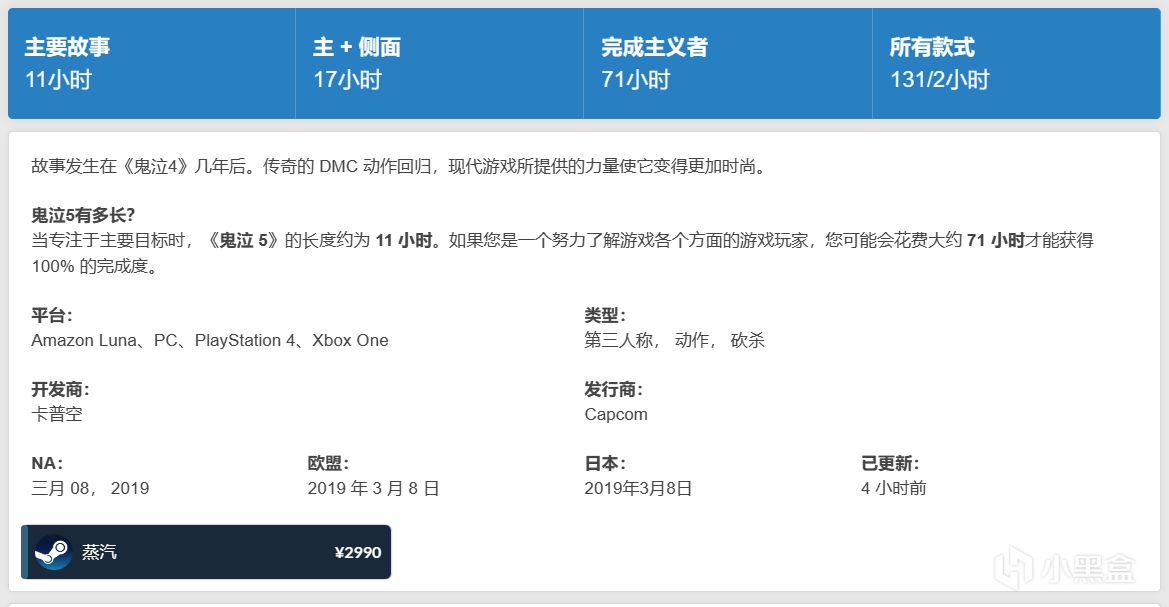Click the 砍杀 genre text
The height and width of the screenshot is (607, 1169).
pyautogui.click(x=748, y=340)
